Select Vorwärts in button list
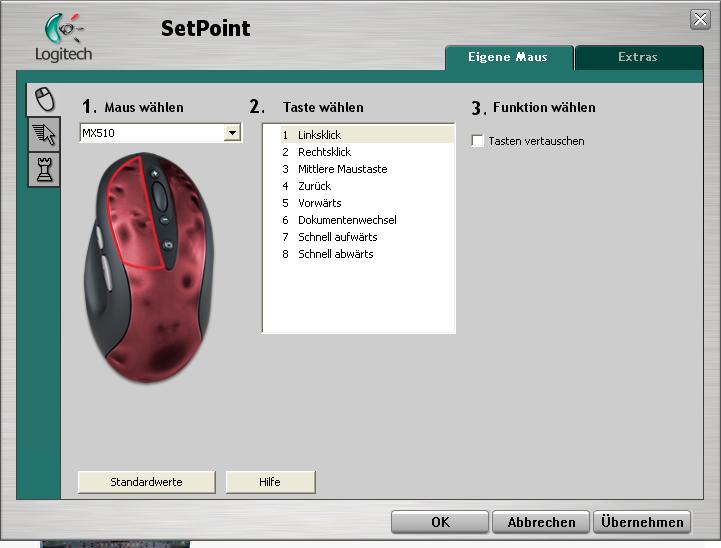Image resolution: width=721 pixels, height=548 pixels. 367,203
